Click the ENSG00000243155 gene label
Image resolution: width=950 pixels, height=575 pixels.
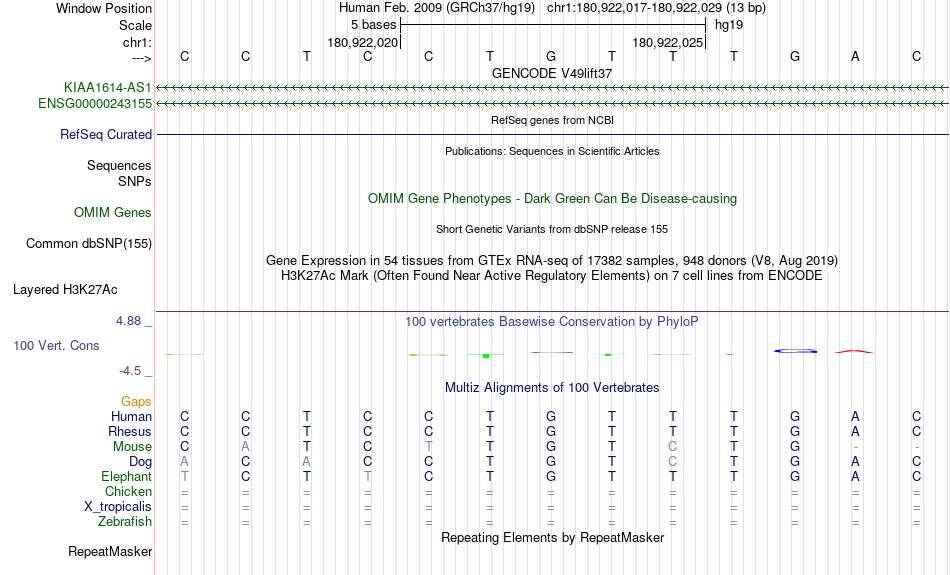pyautogui.click(x=95, y=104)
